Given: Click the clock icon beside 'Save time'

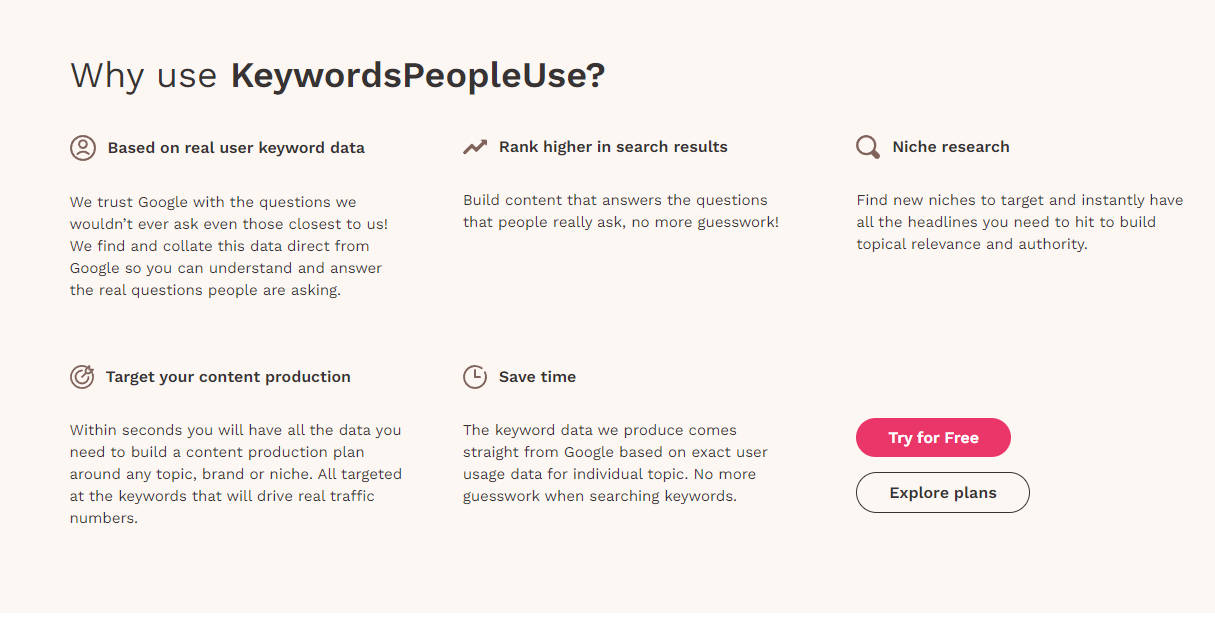Looking at the screenshot, I should [x=475, y=376].
